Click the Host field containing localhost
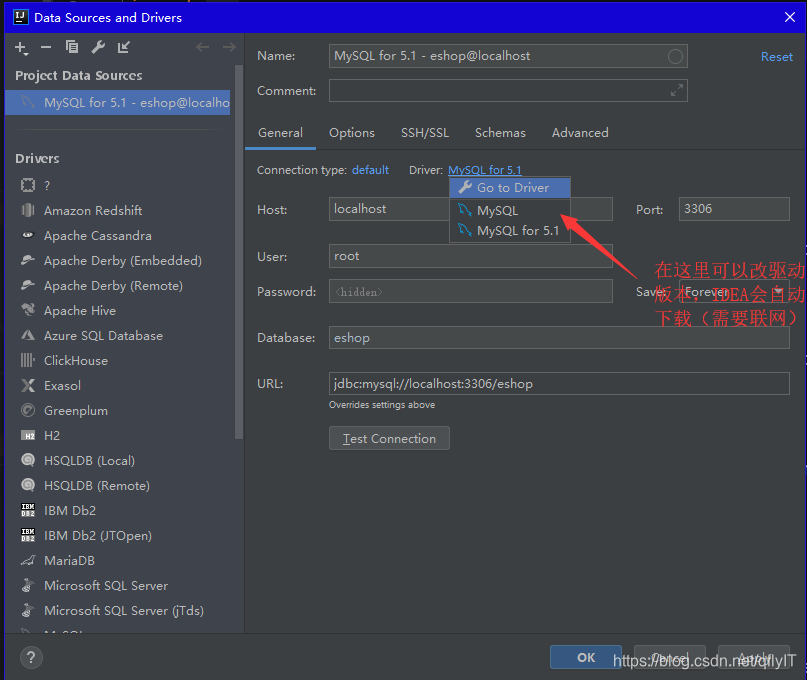Image resolution: width=807 pixels, height=680 pixels. (x=470, y=209)
